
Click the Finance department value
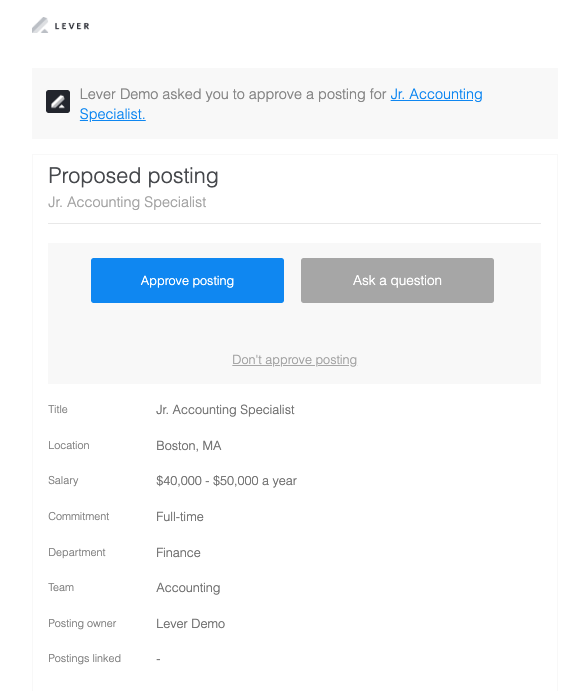178,553
